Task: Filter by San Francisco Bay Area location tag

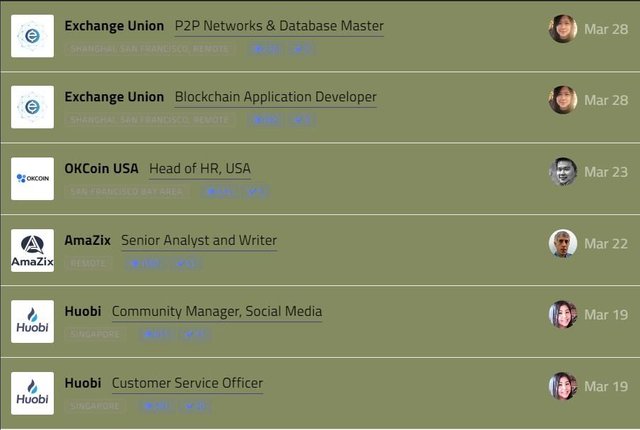Action: point(127,192)
